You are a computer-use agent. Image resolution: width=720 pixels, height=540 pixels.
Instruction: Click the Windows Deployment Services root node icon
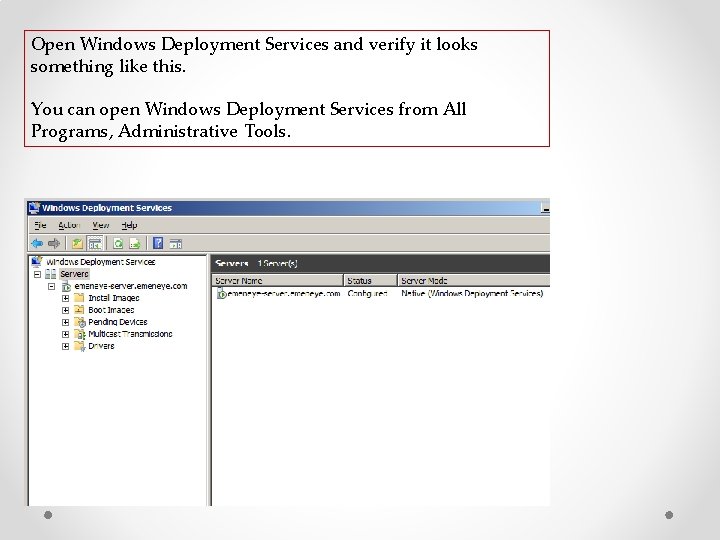tap(37, 262)
